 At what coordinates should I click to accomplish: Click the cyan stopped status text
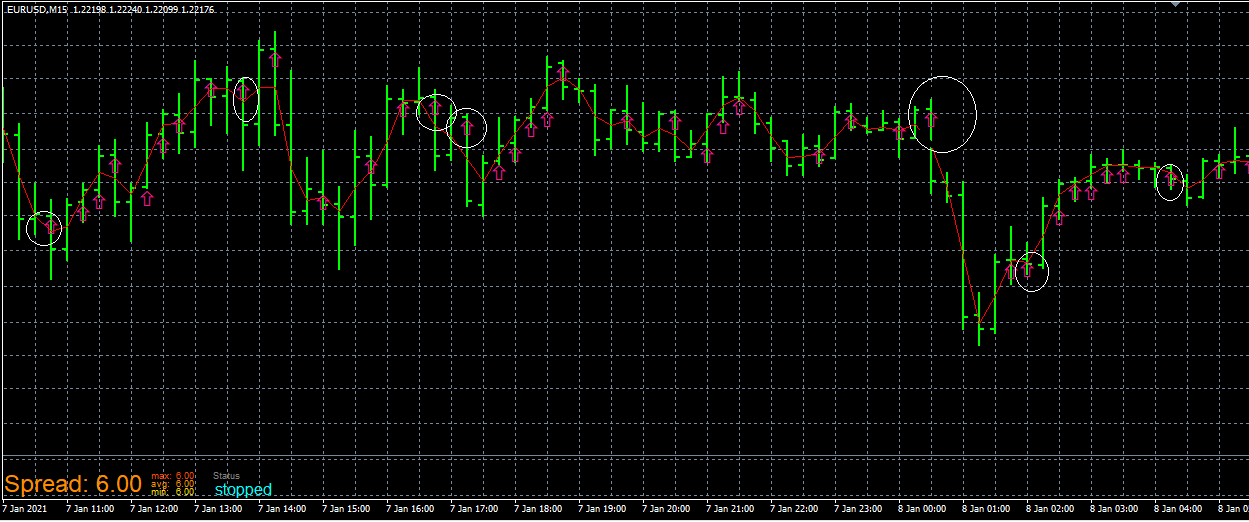pyautogui.click(x=243, y=490)
